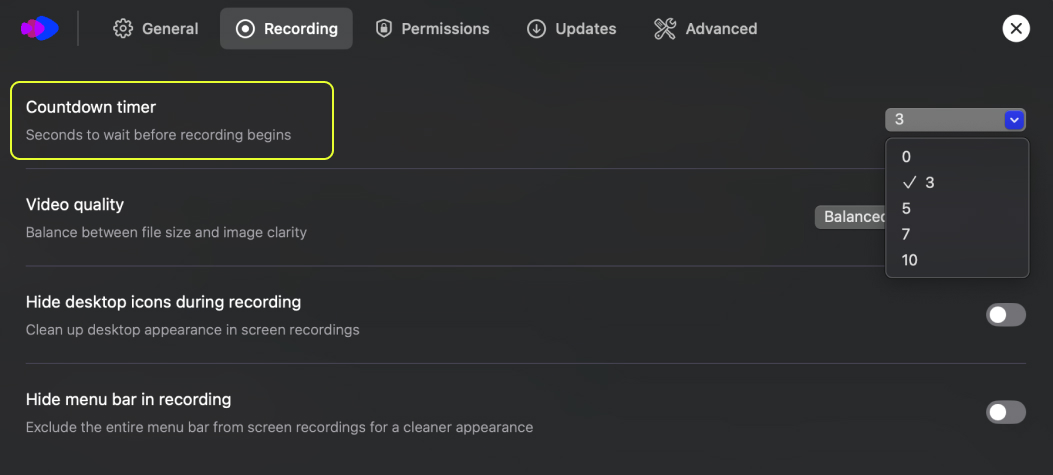Select 5 seconds countdown option
1053x475 pixels.
[957, 208]
